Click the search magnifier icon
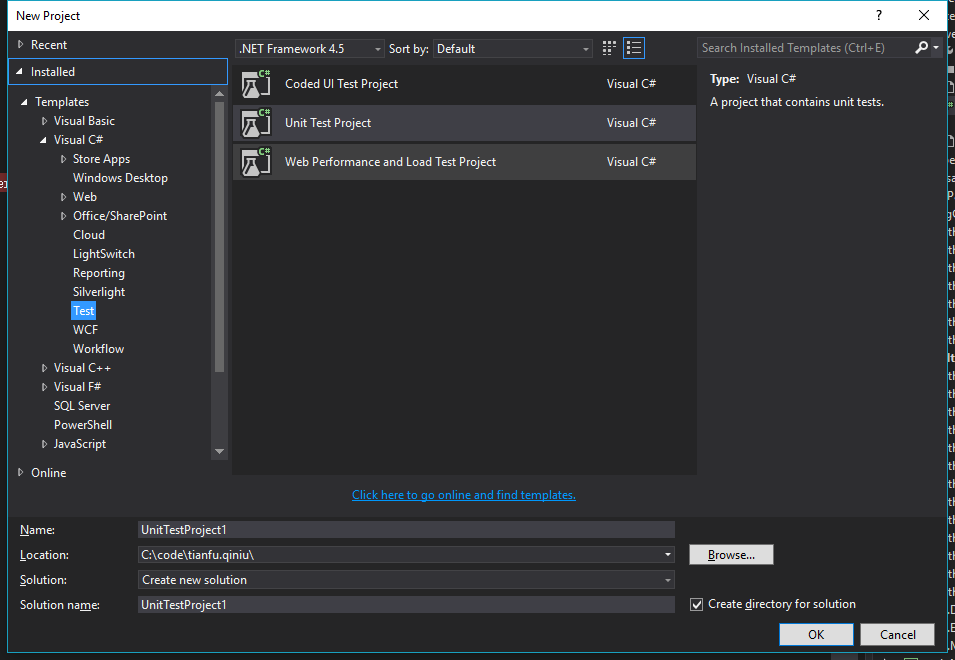955x660 pixels. pos(922,47)
